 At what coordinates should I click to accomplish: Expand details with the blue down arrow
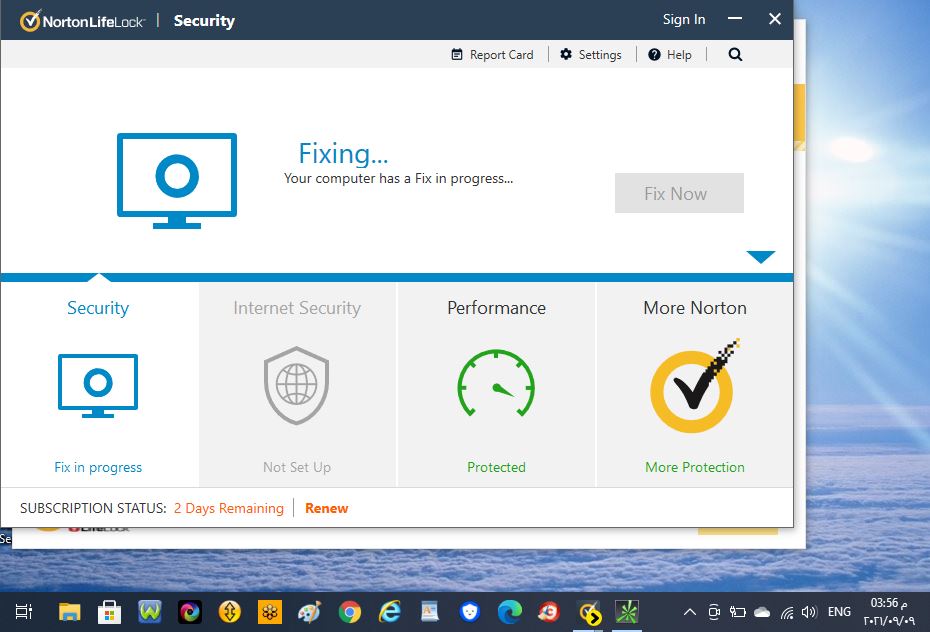761,256
